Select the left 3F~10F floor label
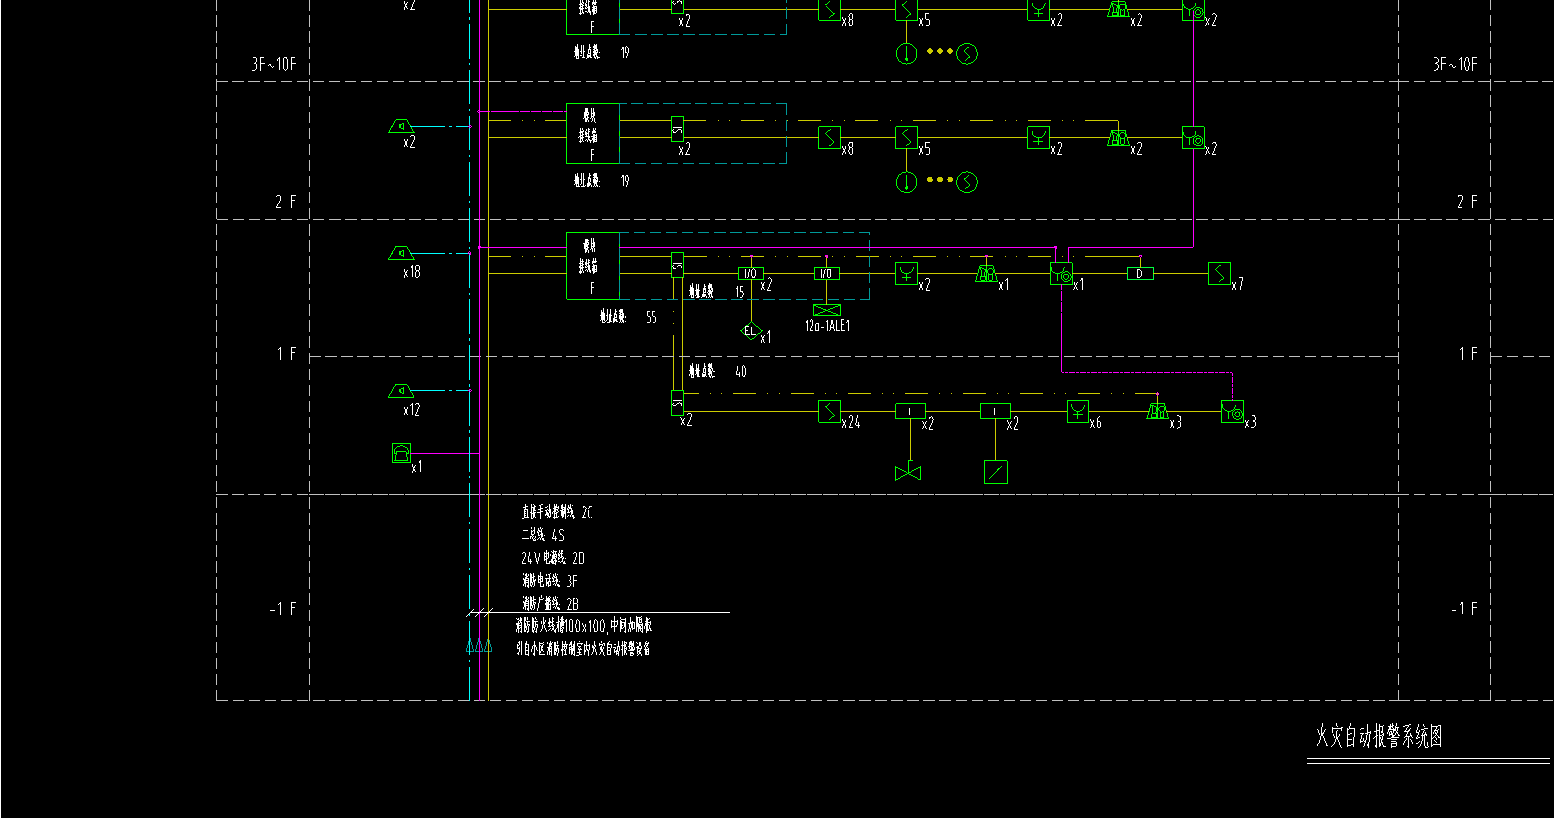Screen dimensions: 1554x818 point(273,64)
